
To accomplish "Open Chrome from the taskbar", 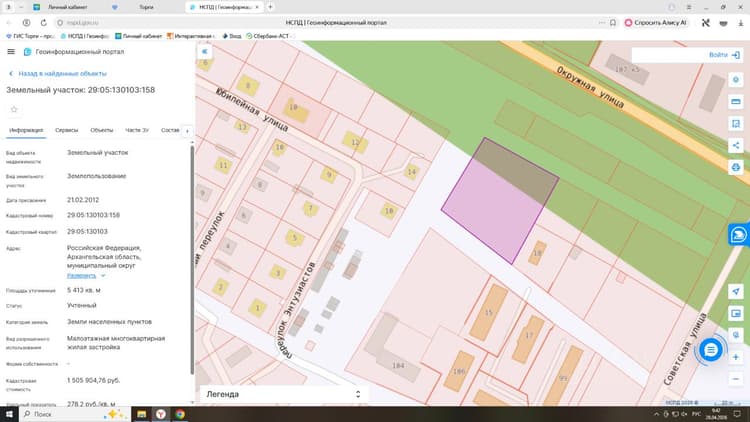I will [x=180, y=414].
